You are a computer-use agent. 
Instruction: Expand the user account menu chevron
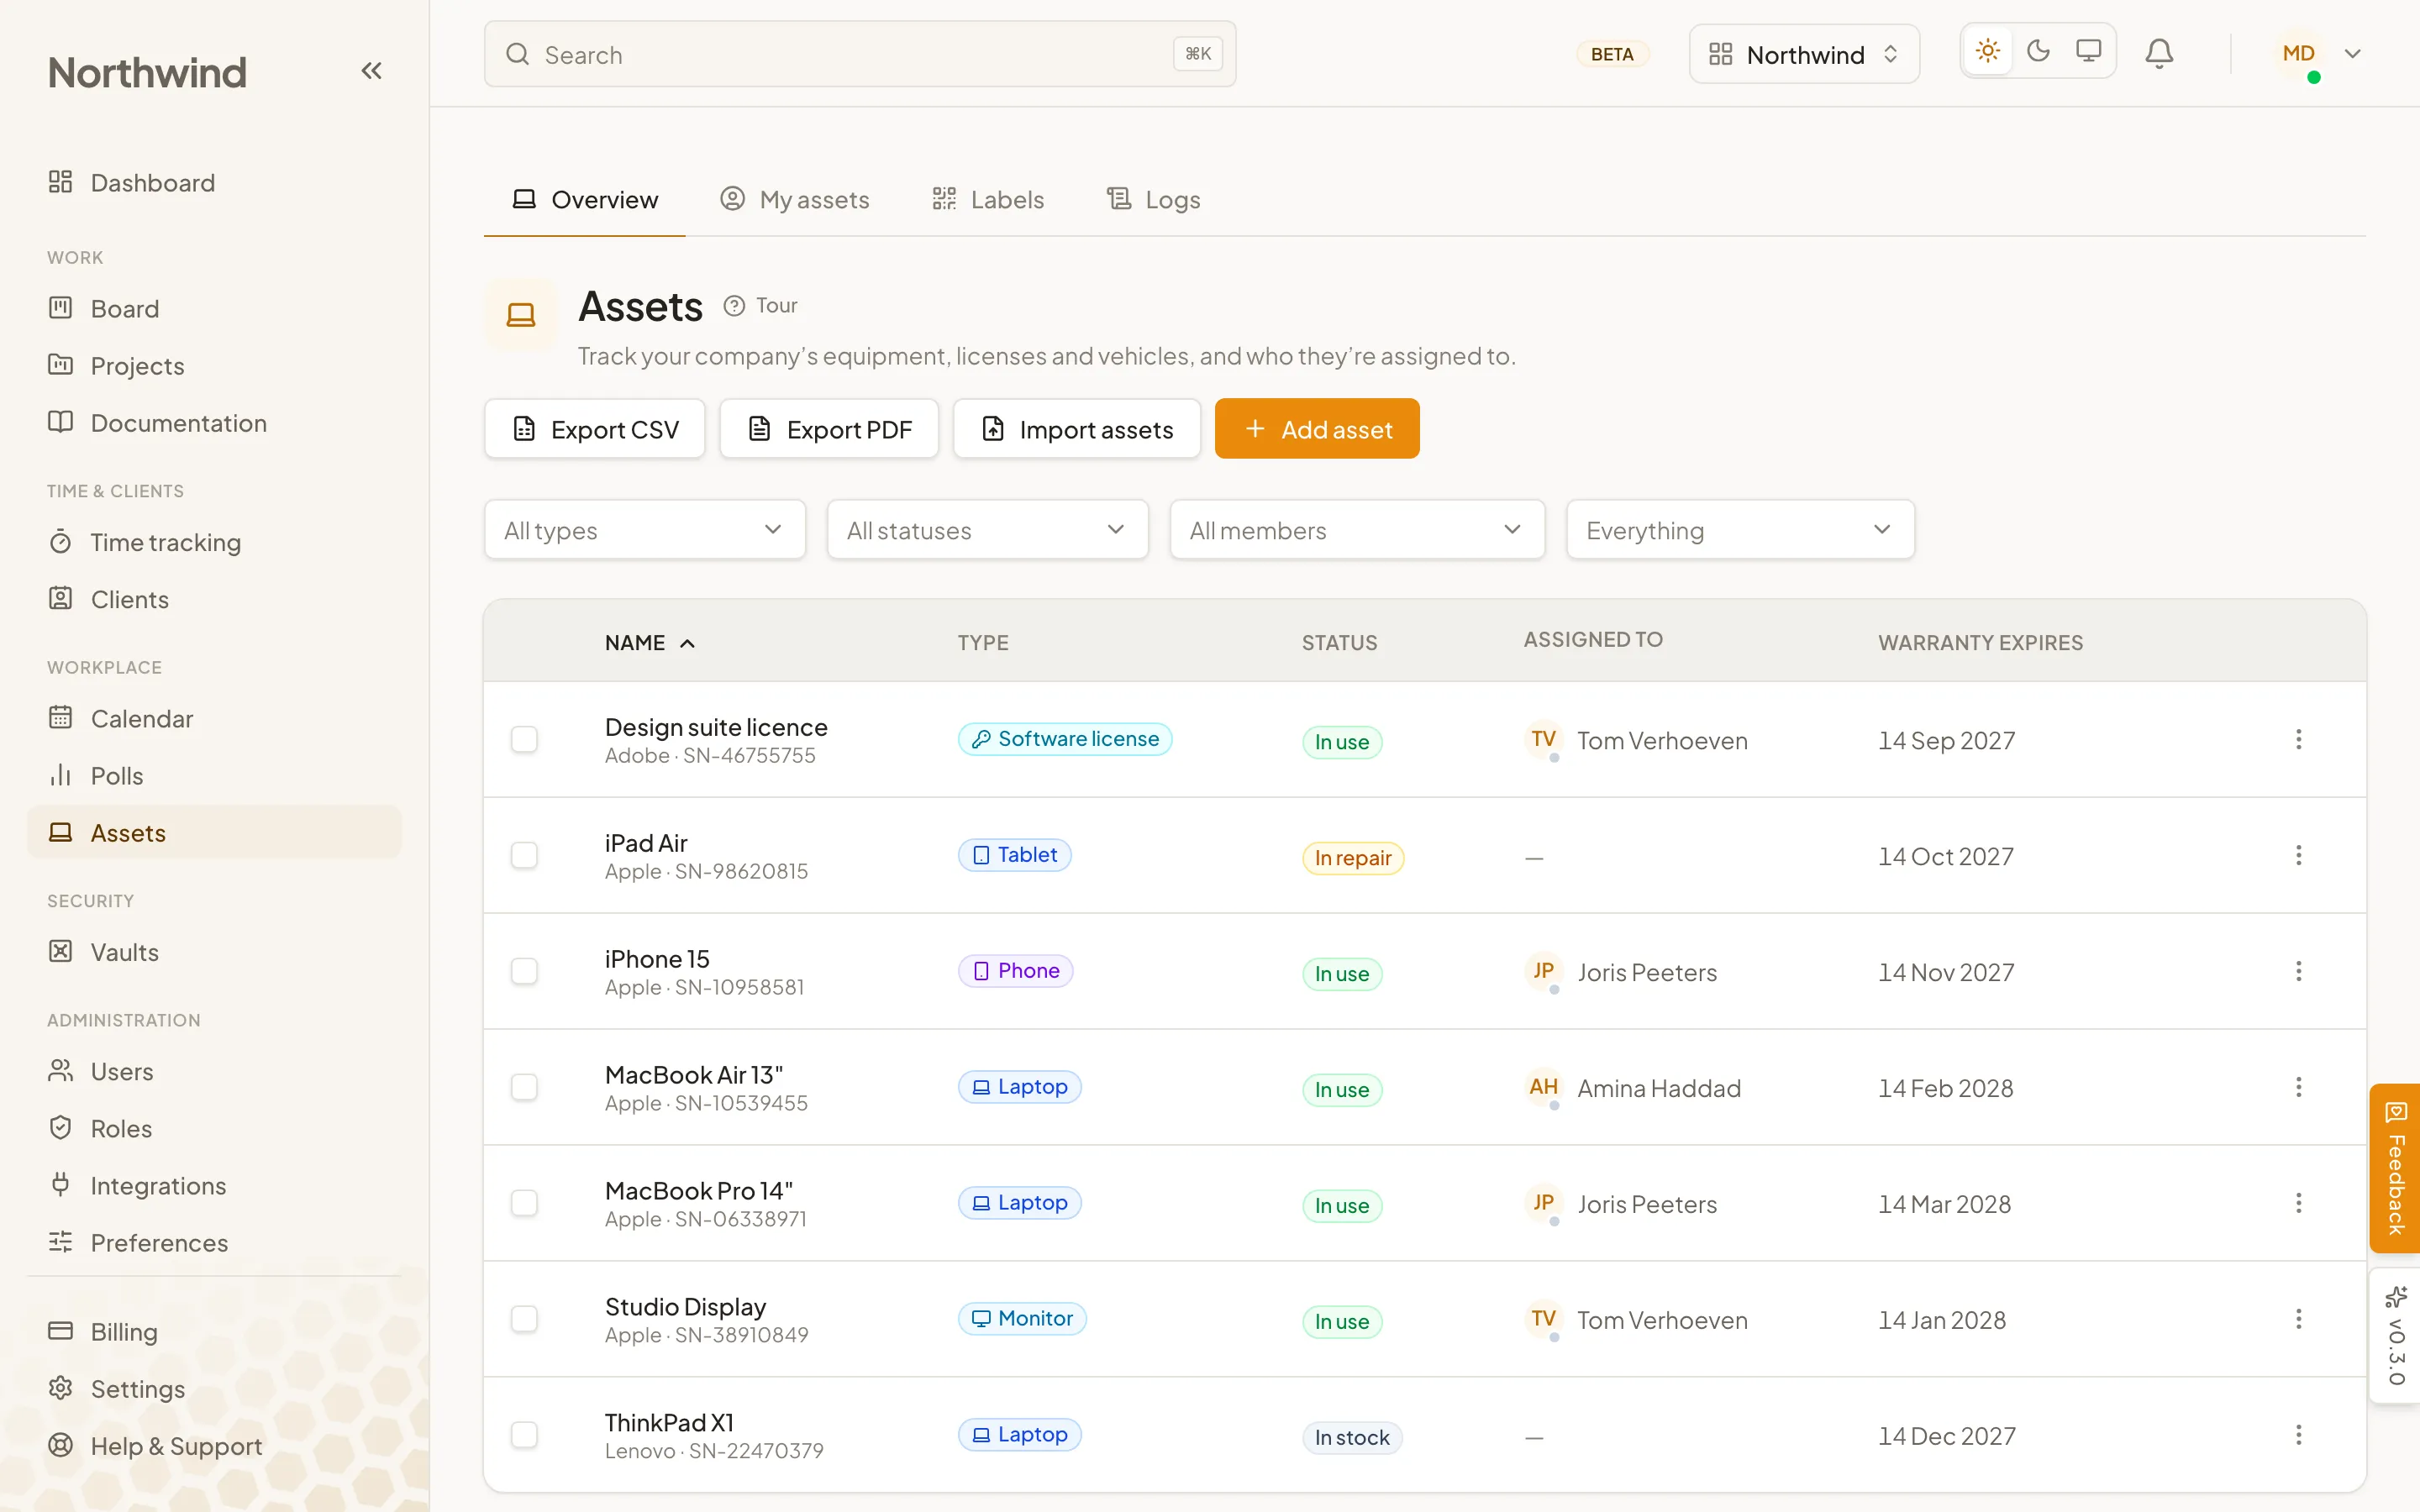(x=2353, y=54)
